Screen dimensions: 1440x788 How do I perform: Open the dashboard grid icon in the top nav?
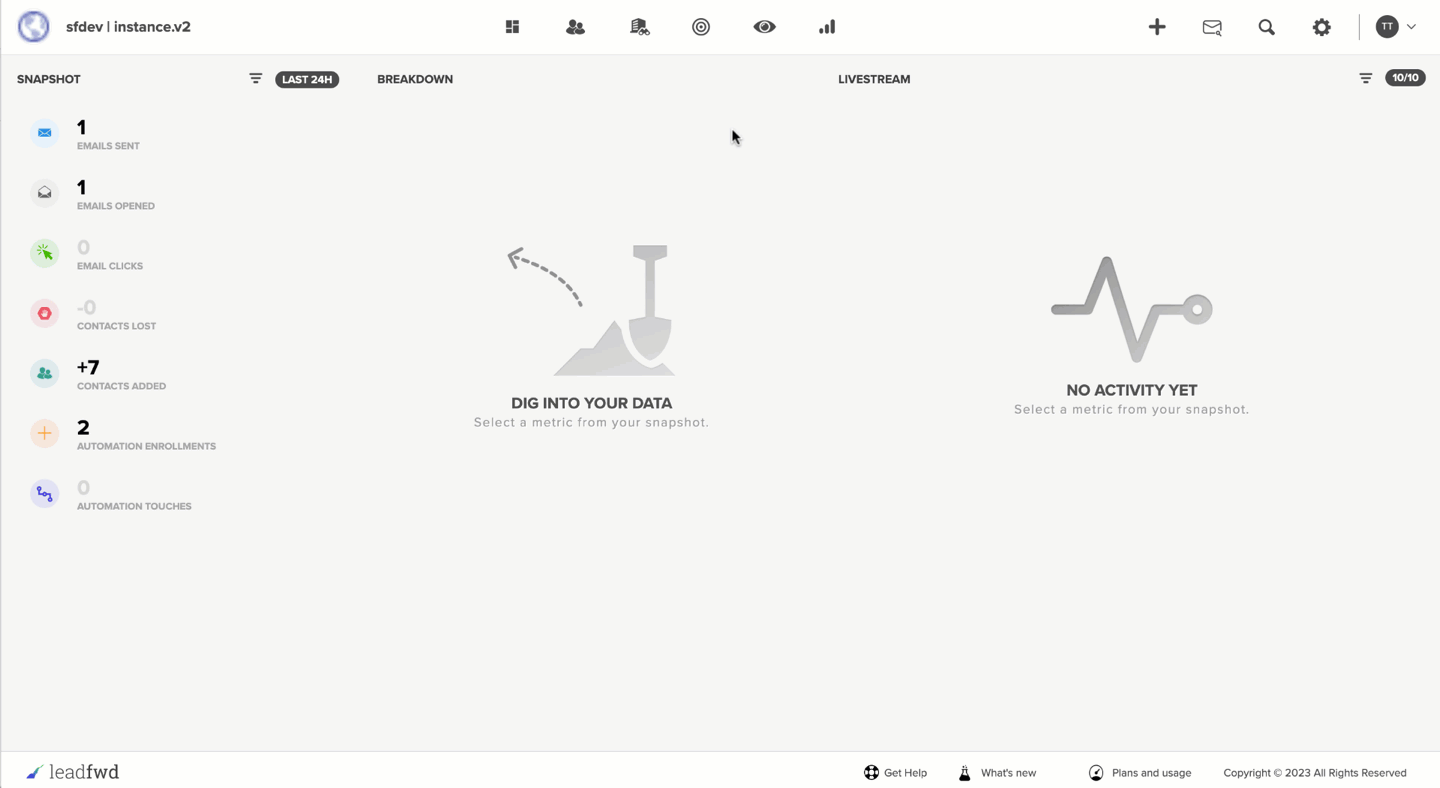click(x=512, y=27)
